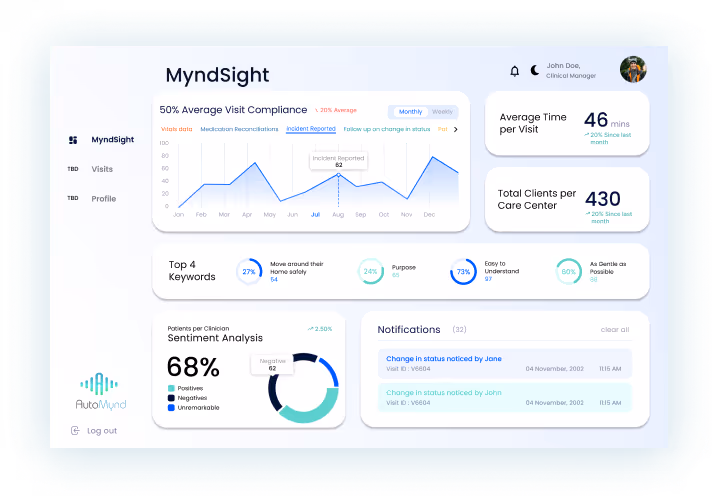Select Follow up on change in status tab
The image size is (718, 502).
point(386,129)
